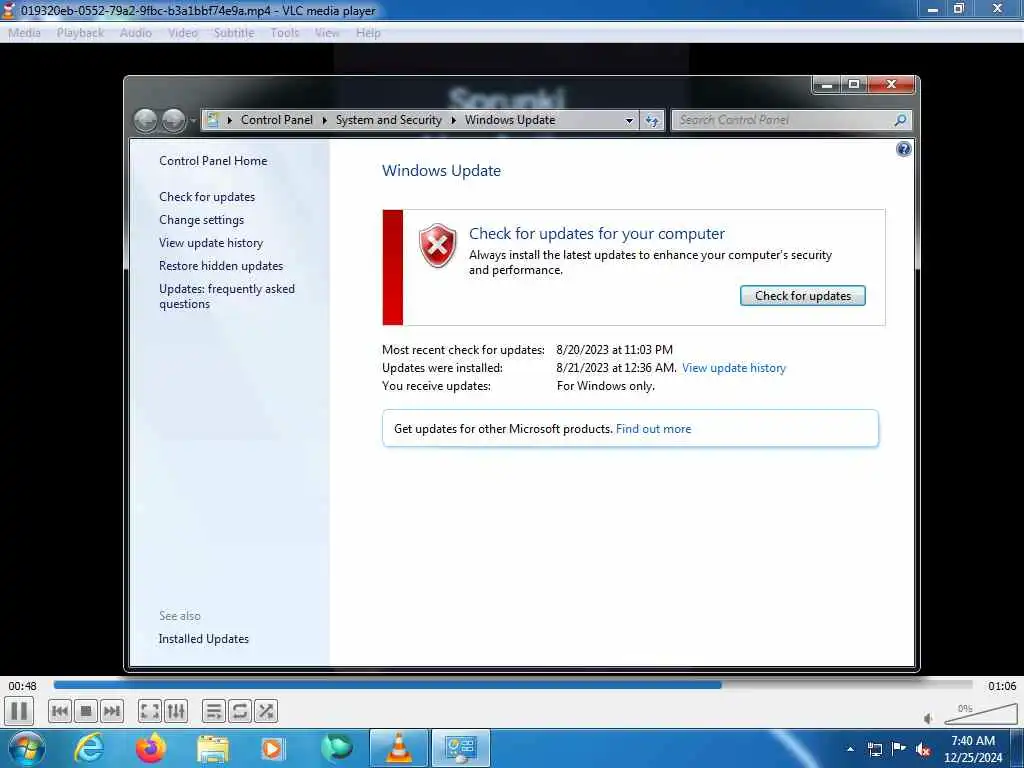Screen dimensions: 1024x768
Task: Click View update history next to install date
Action: click(x=733, y=368)
